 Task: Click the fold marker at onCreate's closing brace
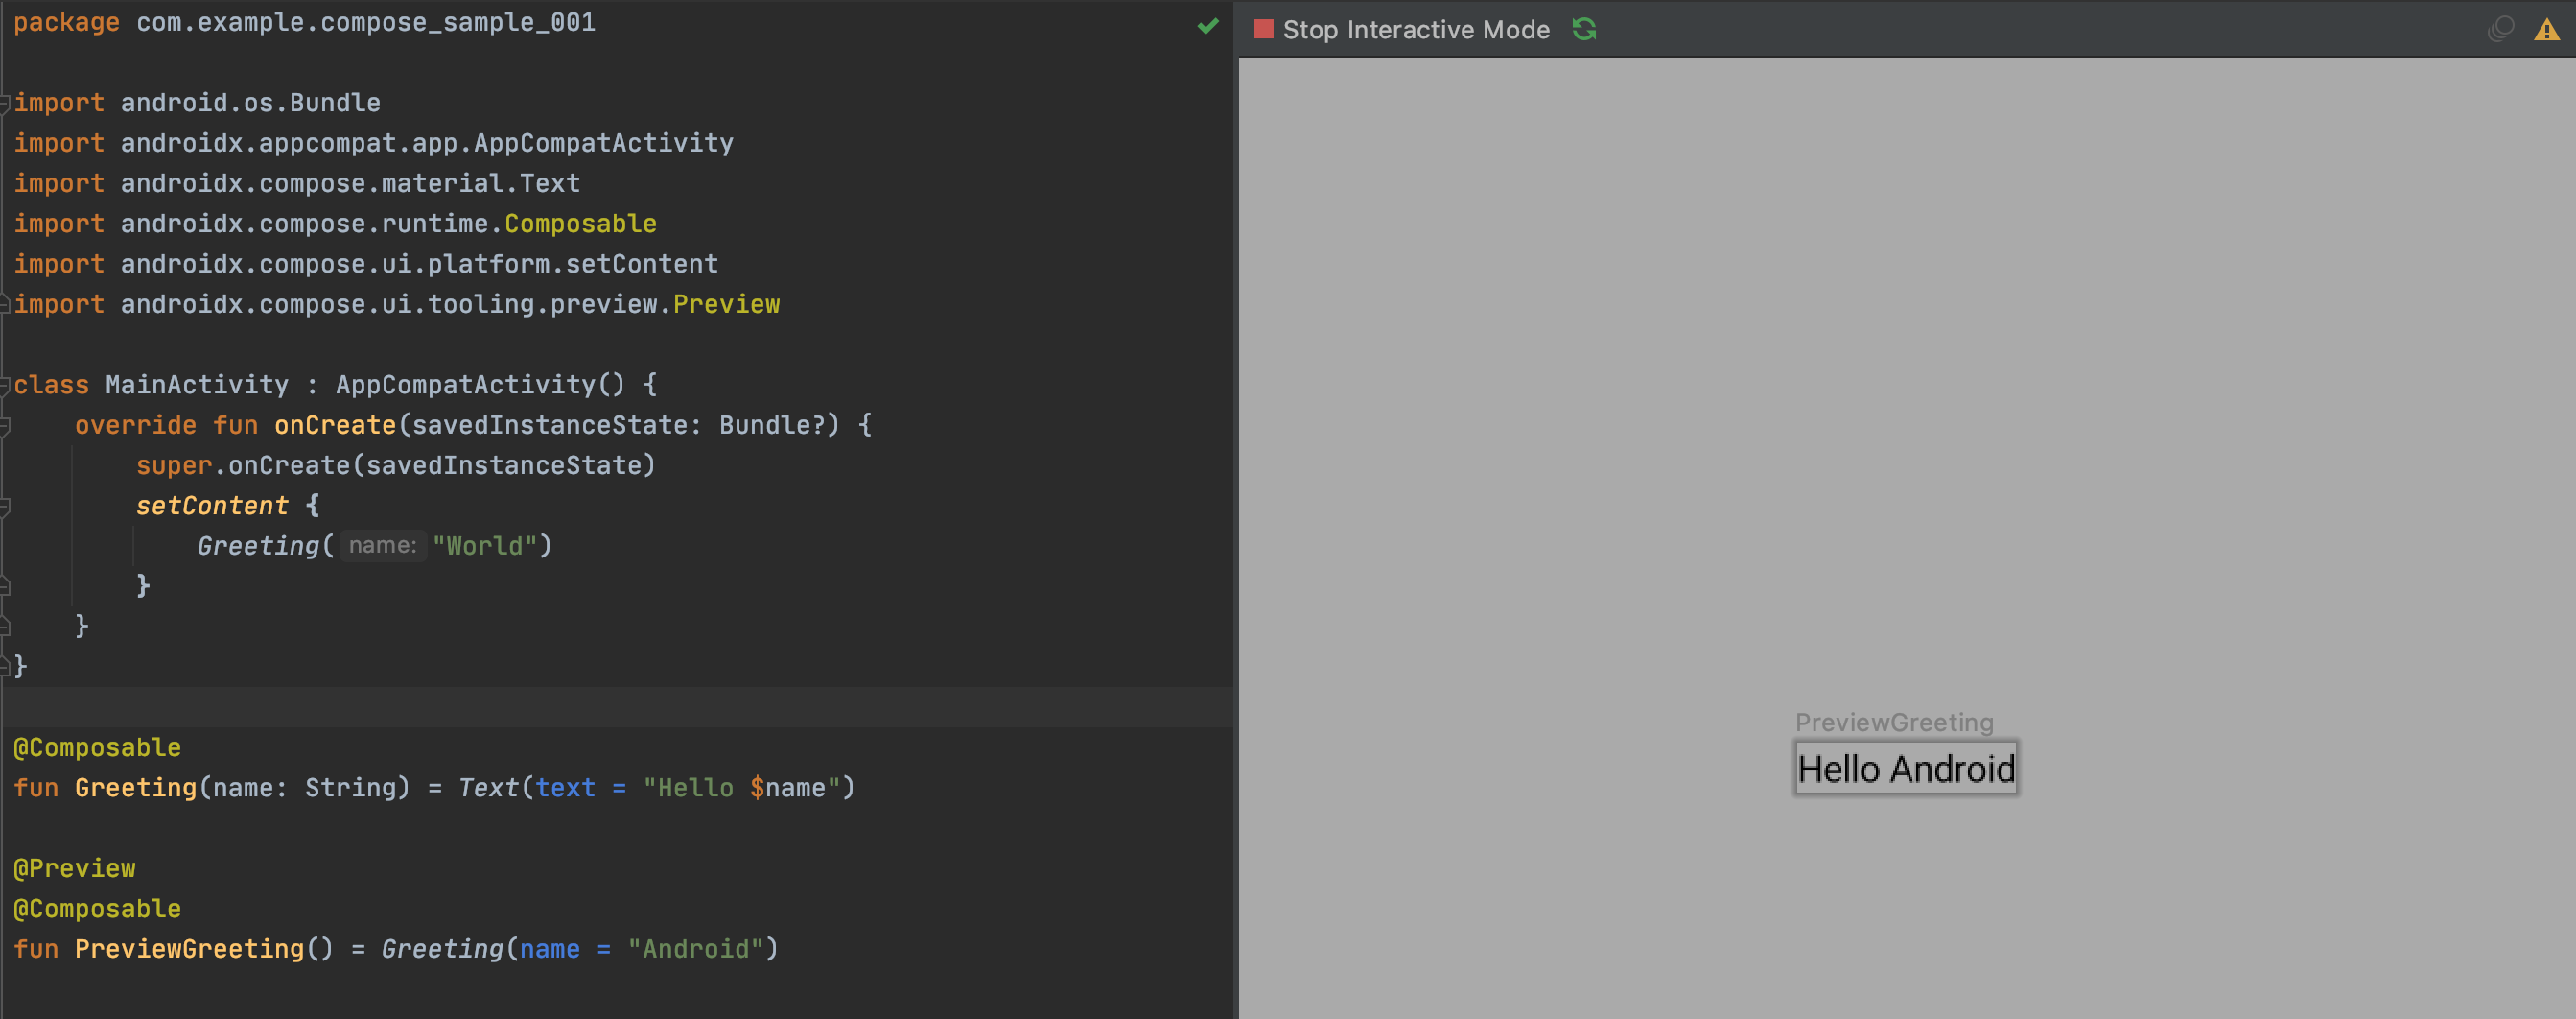click(x=5, y=626)
